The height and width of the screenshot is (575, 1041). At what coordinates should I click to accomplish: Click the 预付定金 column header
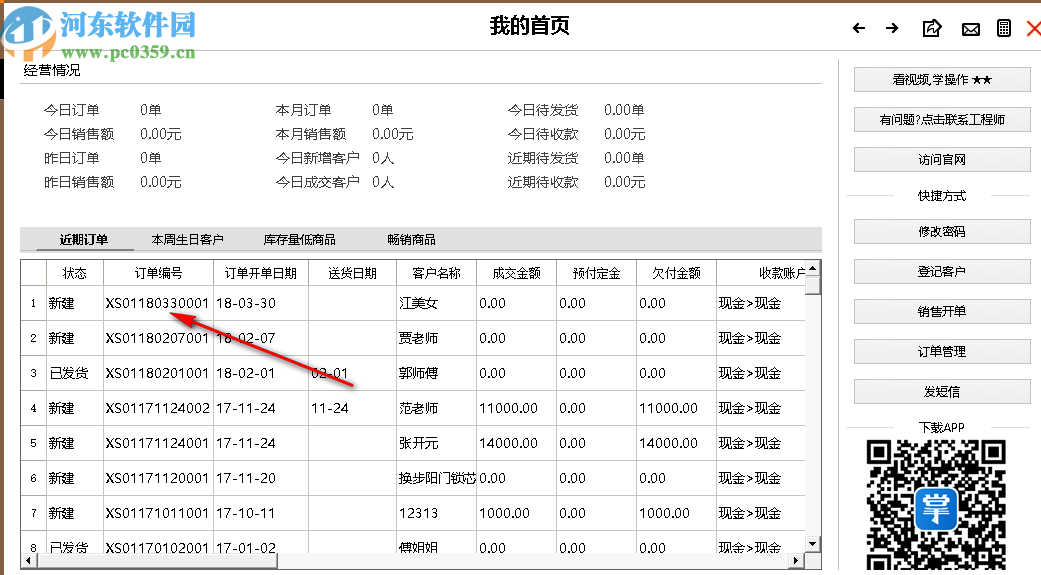596,273
